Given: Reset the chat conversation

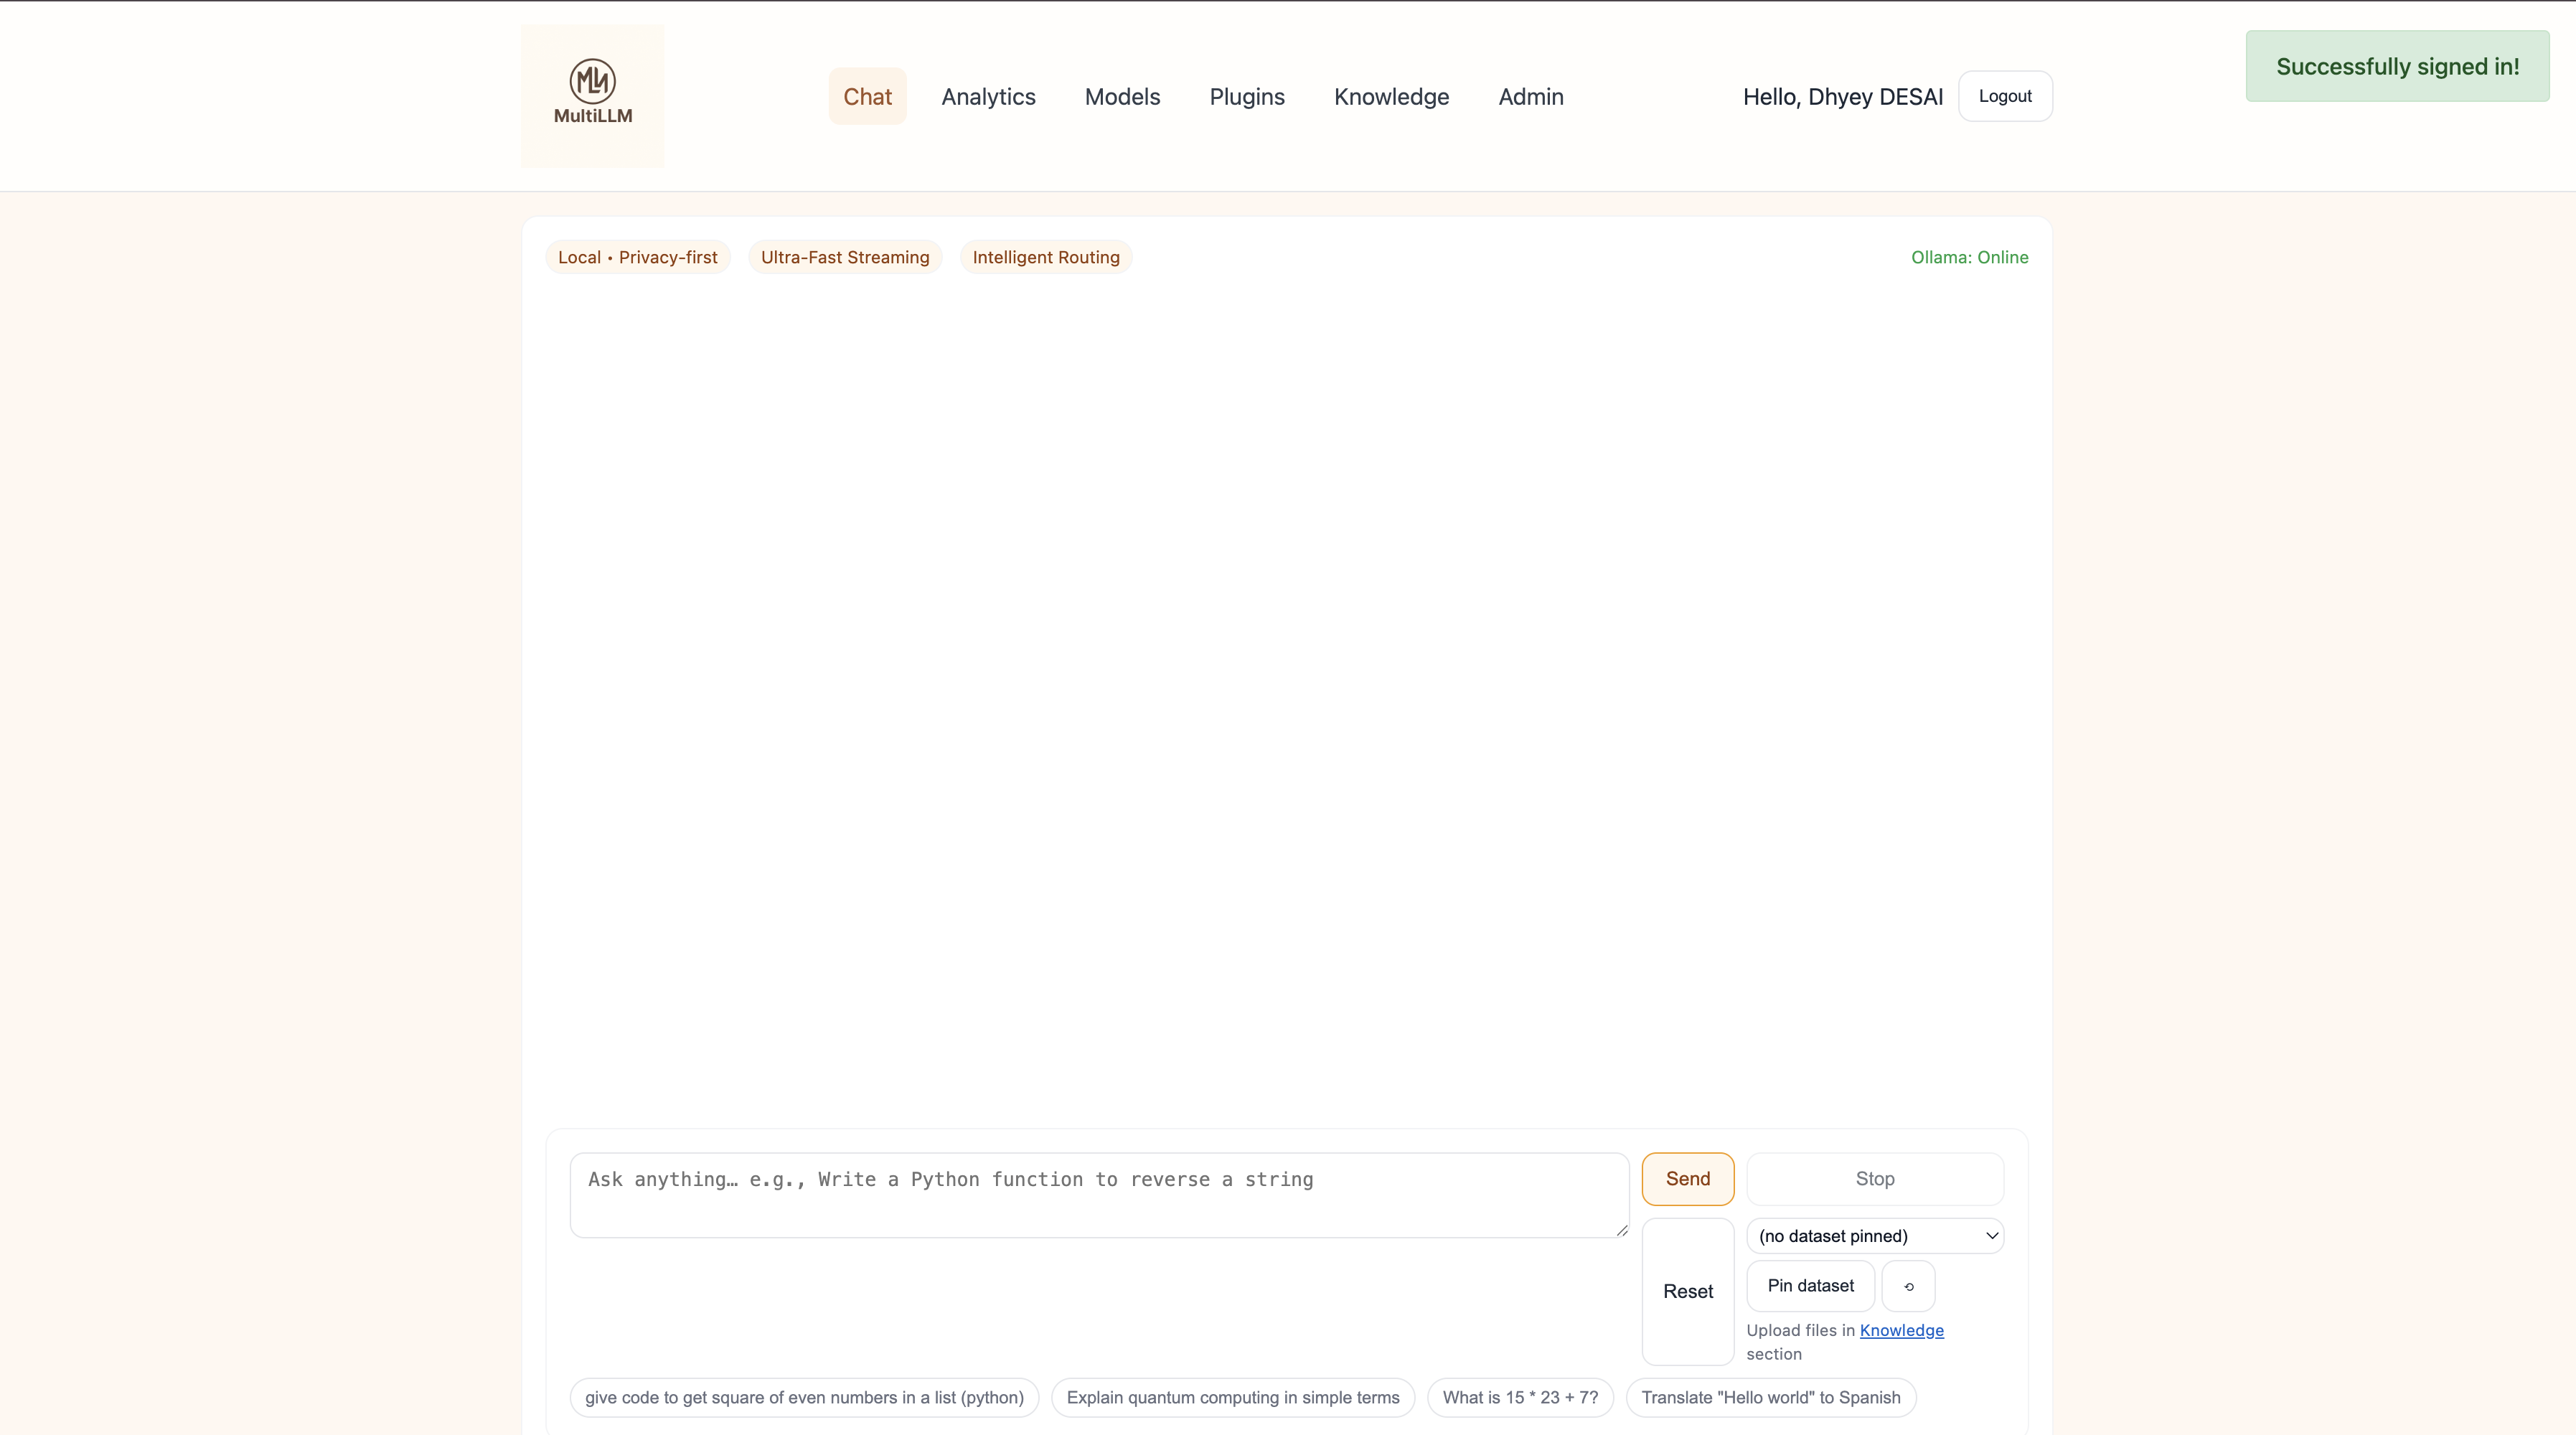Looking at the screenshot, I should click(x=1687, y=1291).
